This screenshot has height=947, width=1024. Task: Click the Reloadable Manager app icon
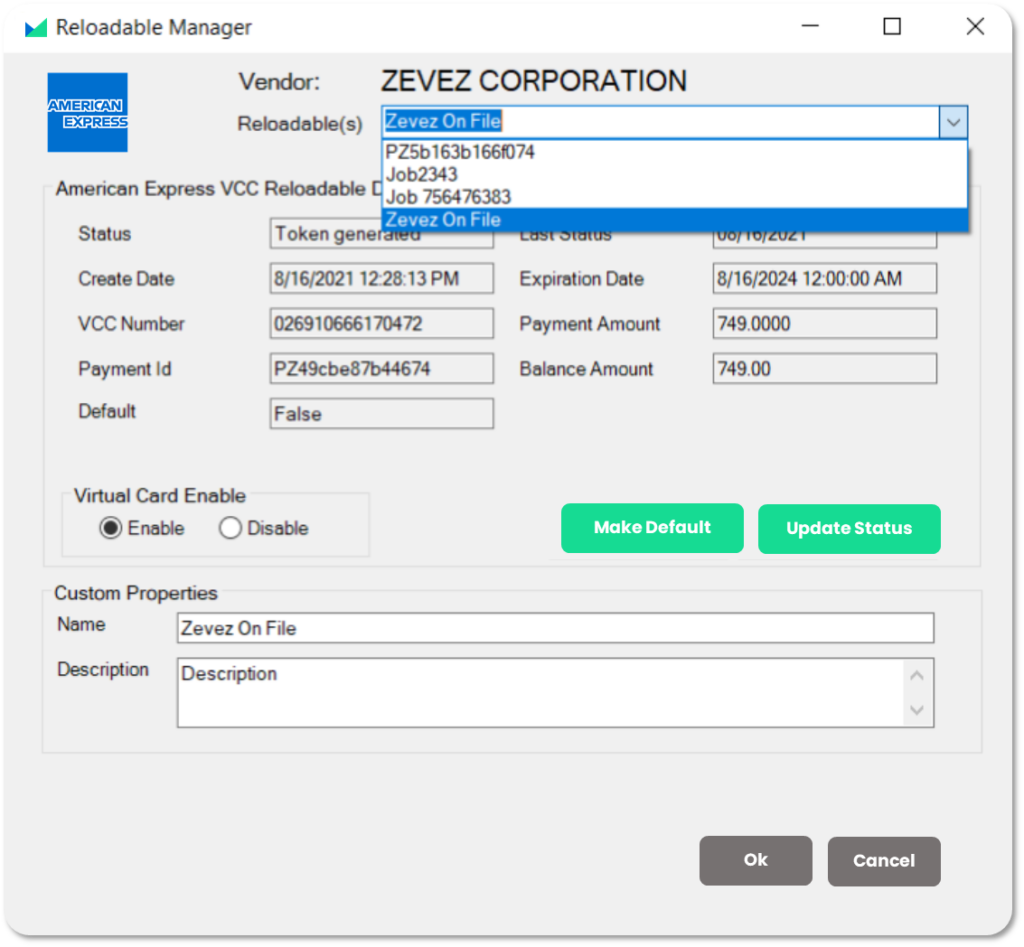[x=36, y=27]
